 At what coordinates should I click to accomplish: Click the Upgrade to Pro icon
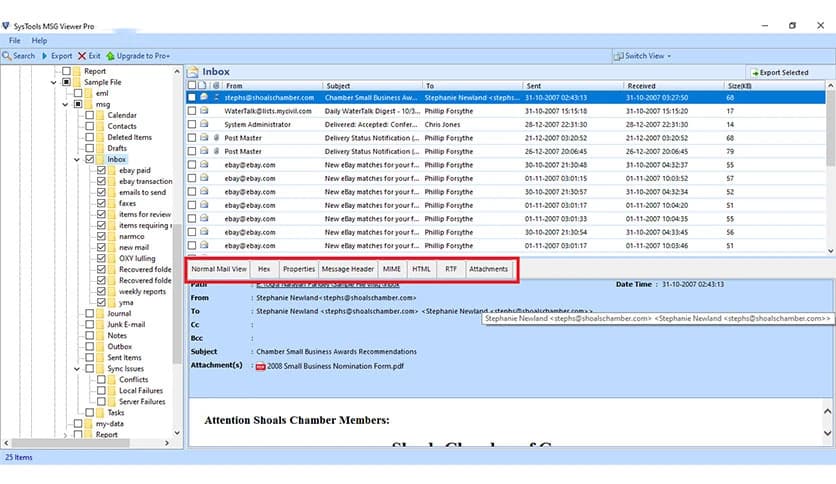pos(110,55)
